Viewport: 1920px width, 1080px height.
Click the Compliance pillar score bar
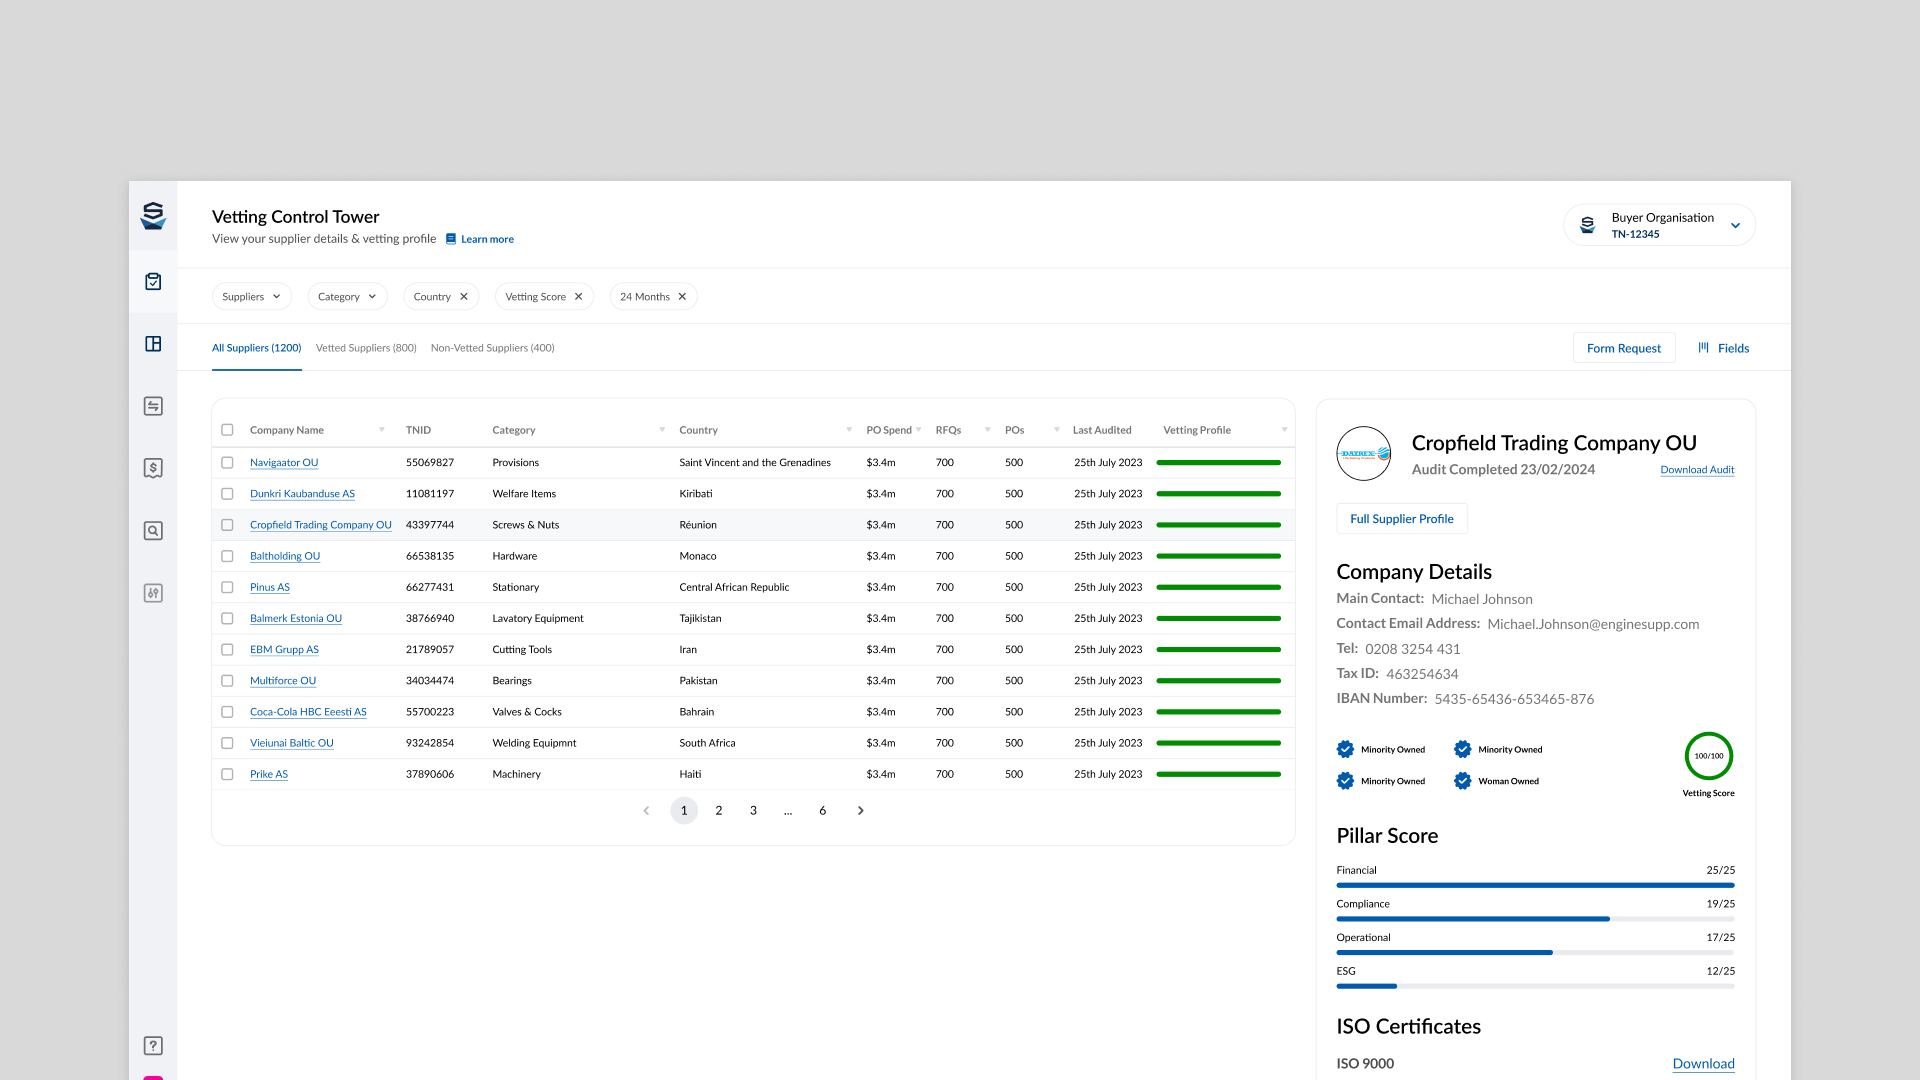(x=1535, y=918)
